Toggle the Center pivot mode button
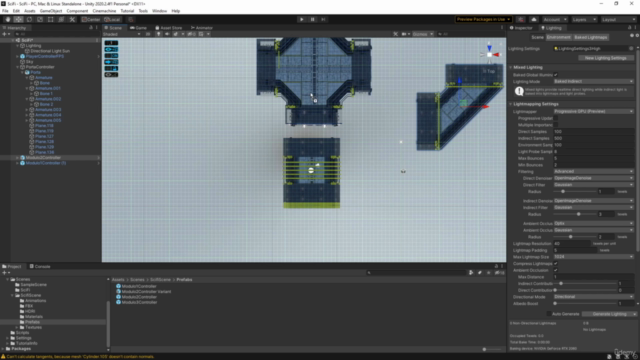This screenshot has width=640, height=360. pos(91,19)
